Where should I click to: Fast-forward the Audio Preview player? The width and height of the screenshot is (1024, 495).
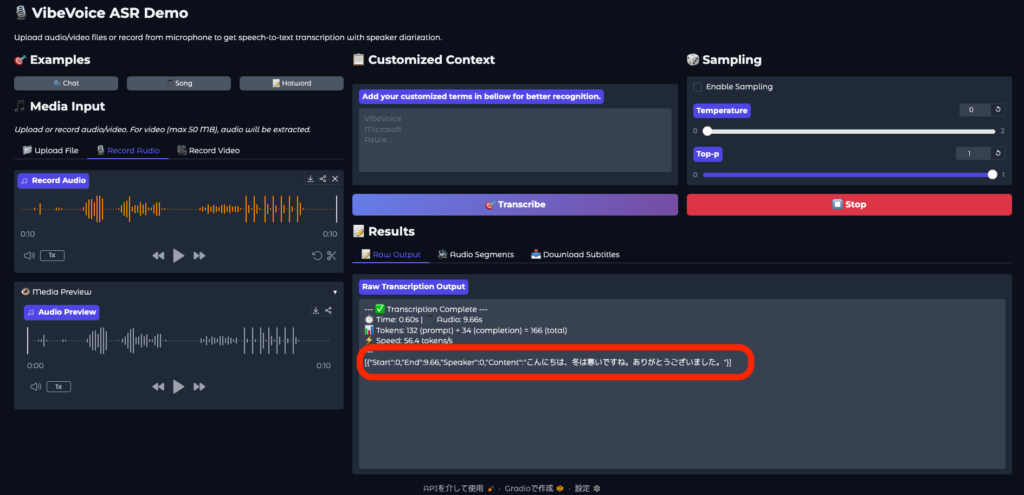pos(199,387)
